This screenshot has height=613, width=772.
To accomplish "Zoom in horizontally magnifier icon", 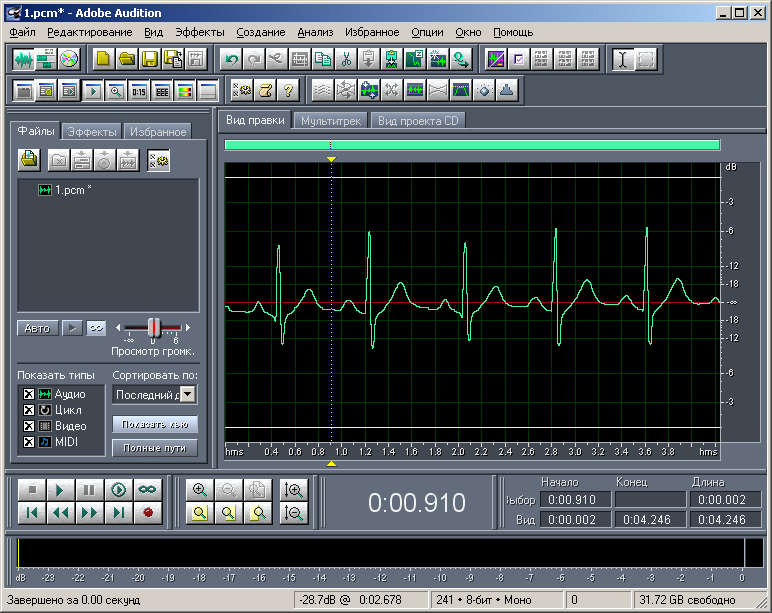I will click(x=199, y=490).
